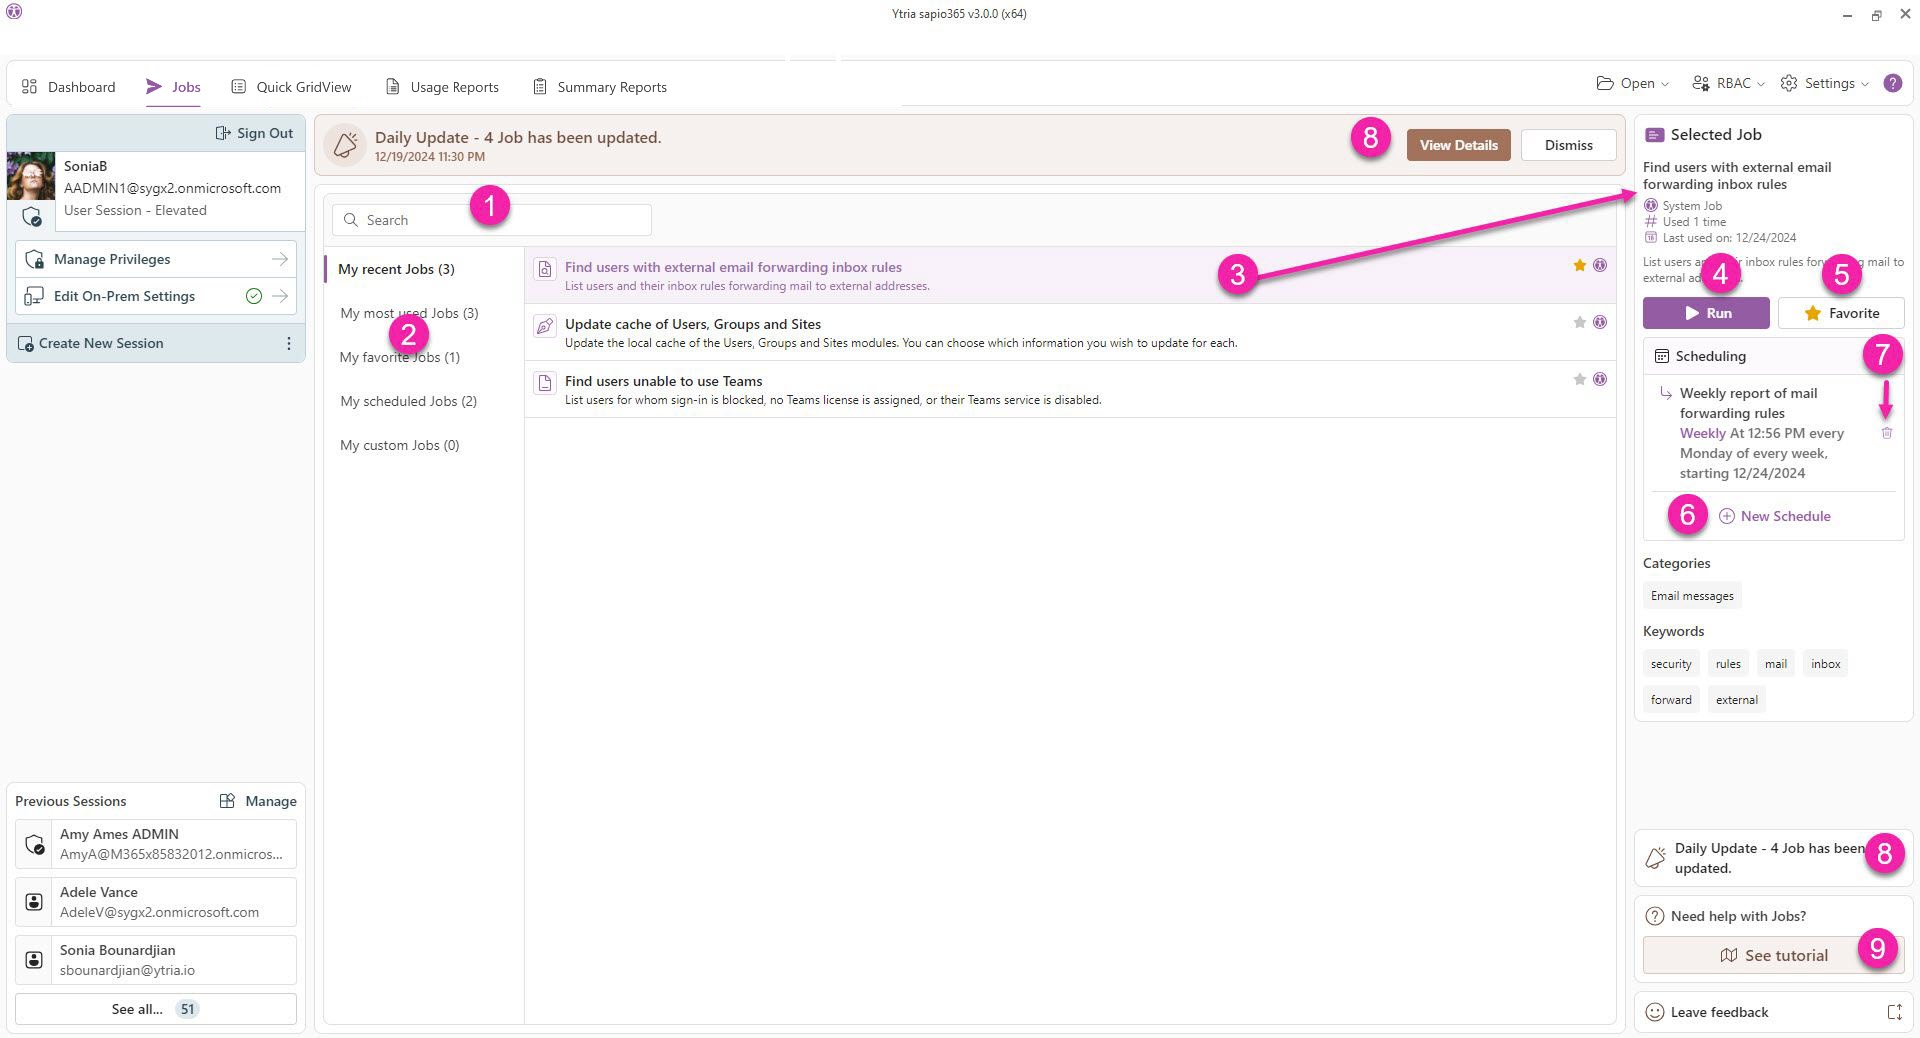The image size is (1920, 1038).
Task: Star the Update cache of Users job
Action: coord(1579,322)
